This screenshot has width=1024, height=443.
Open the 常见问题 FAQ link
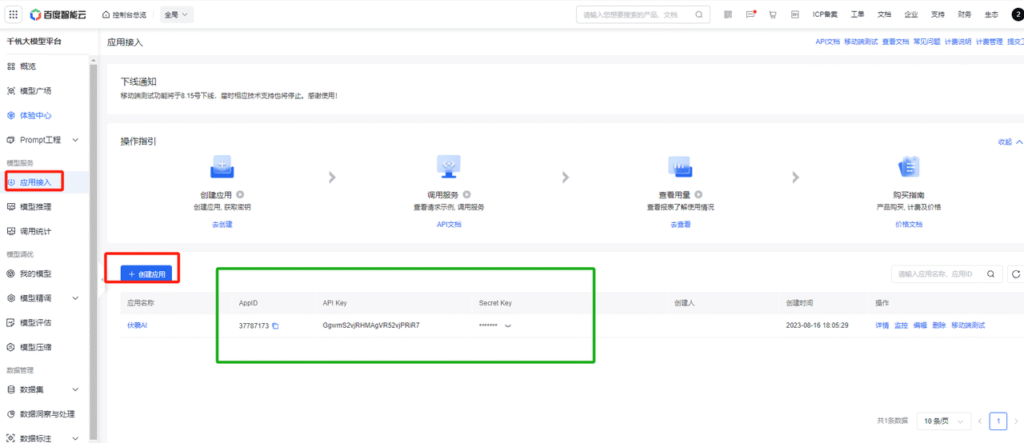click(x=927, y=42)
